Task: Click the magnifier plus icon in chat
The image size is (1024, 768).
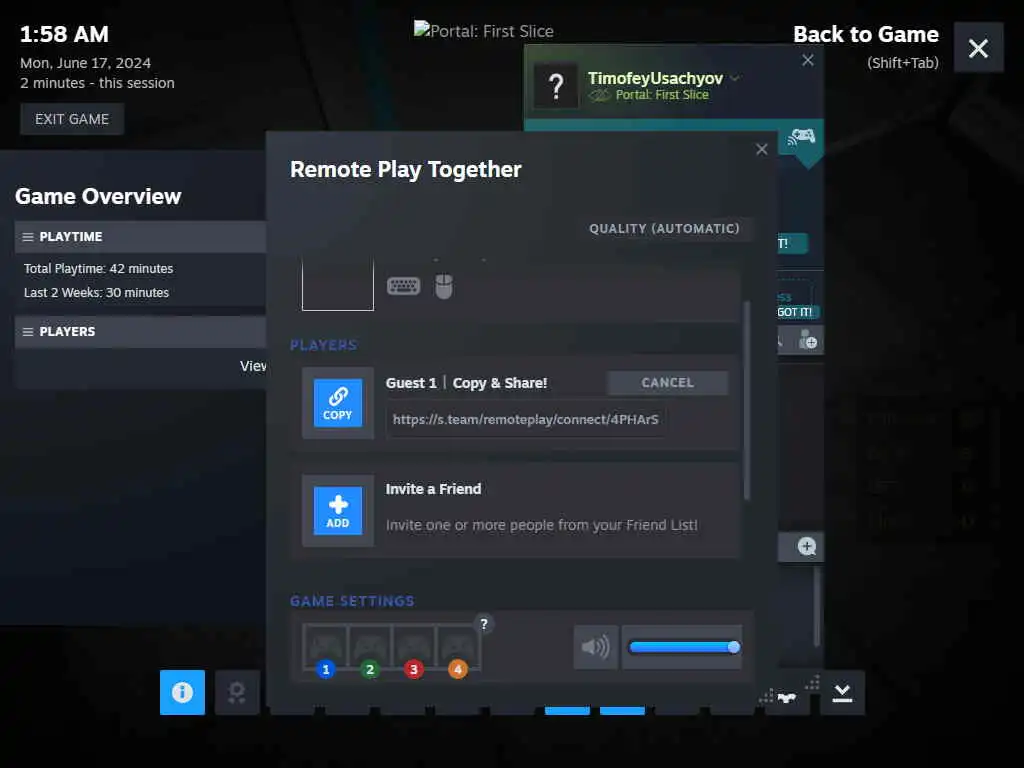Action: [807, 547]
